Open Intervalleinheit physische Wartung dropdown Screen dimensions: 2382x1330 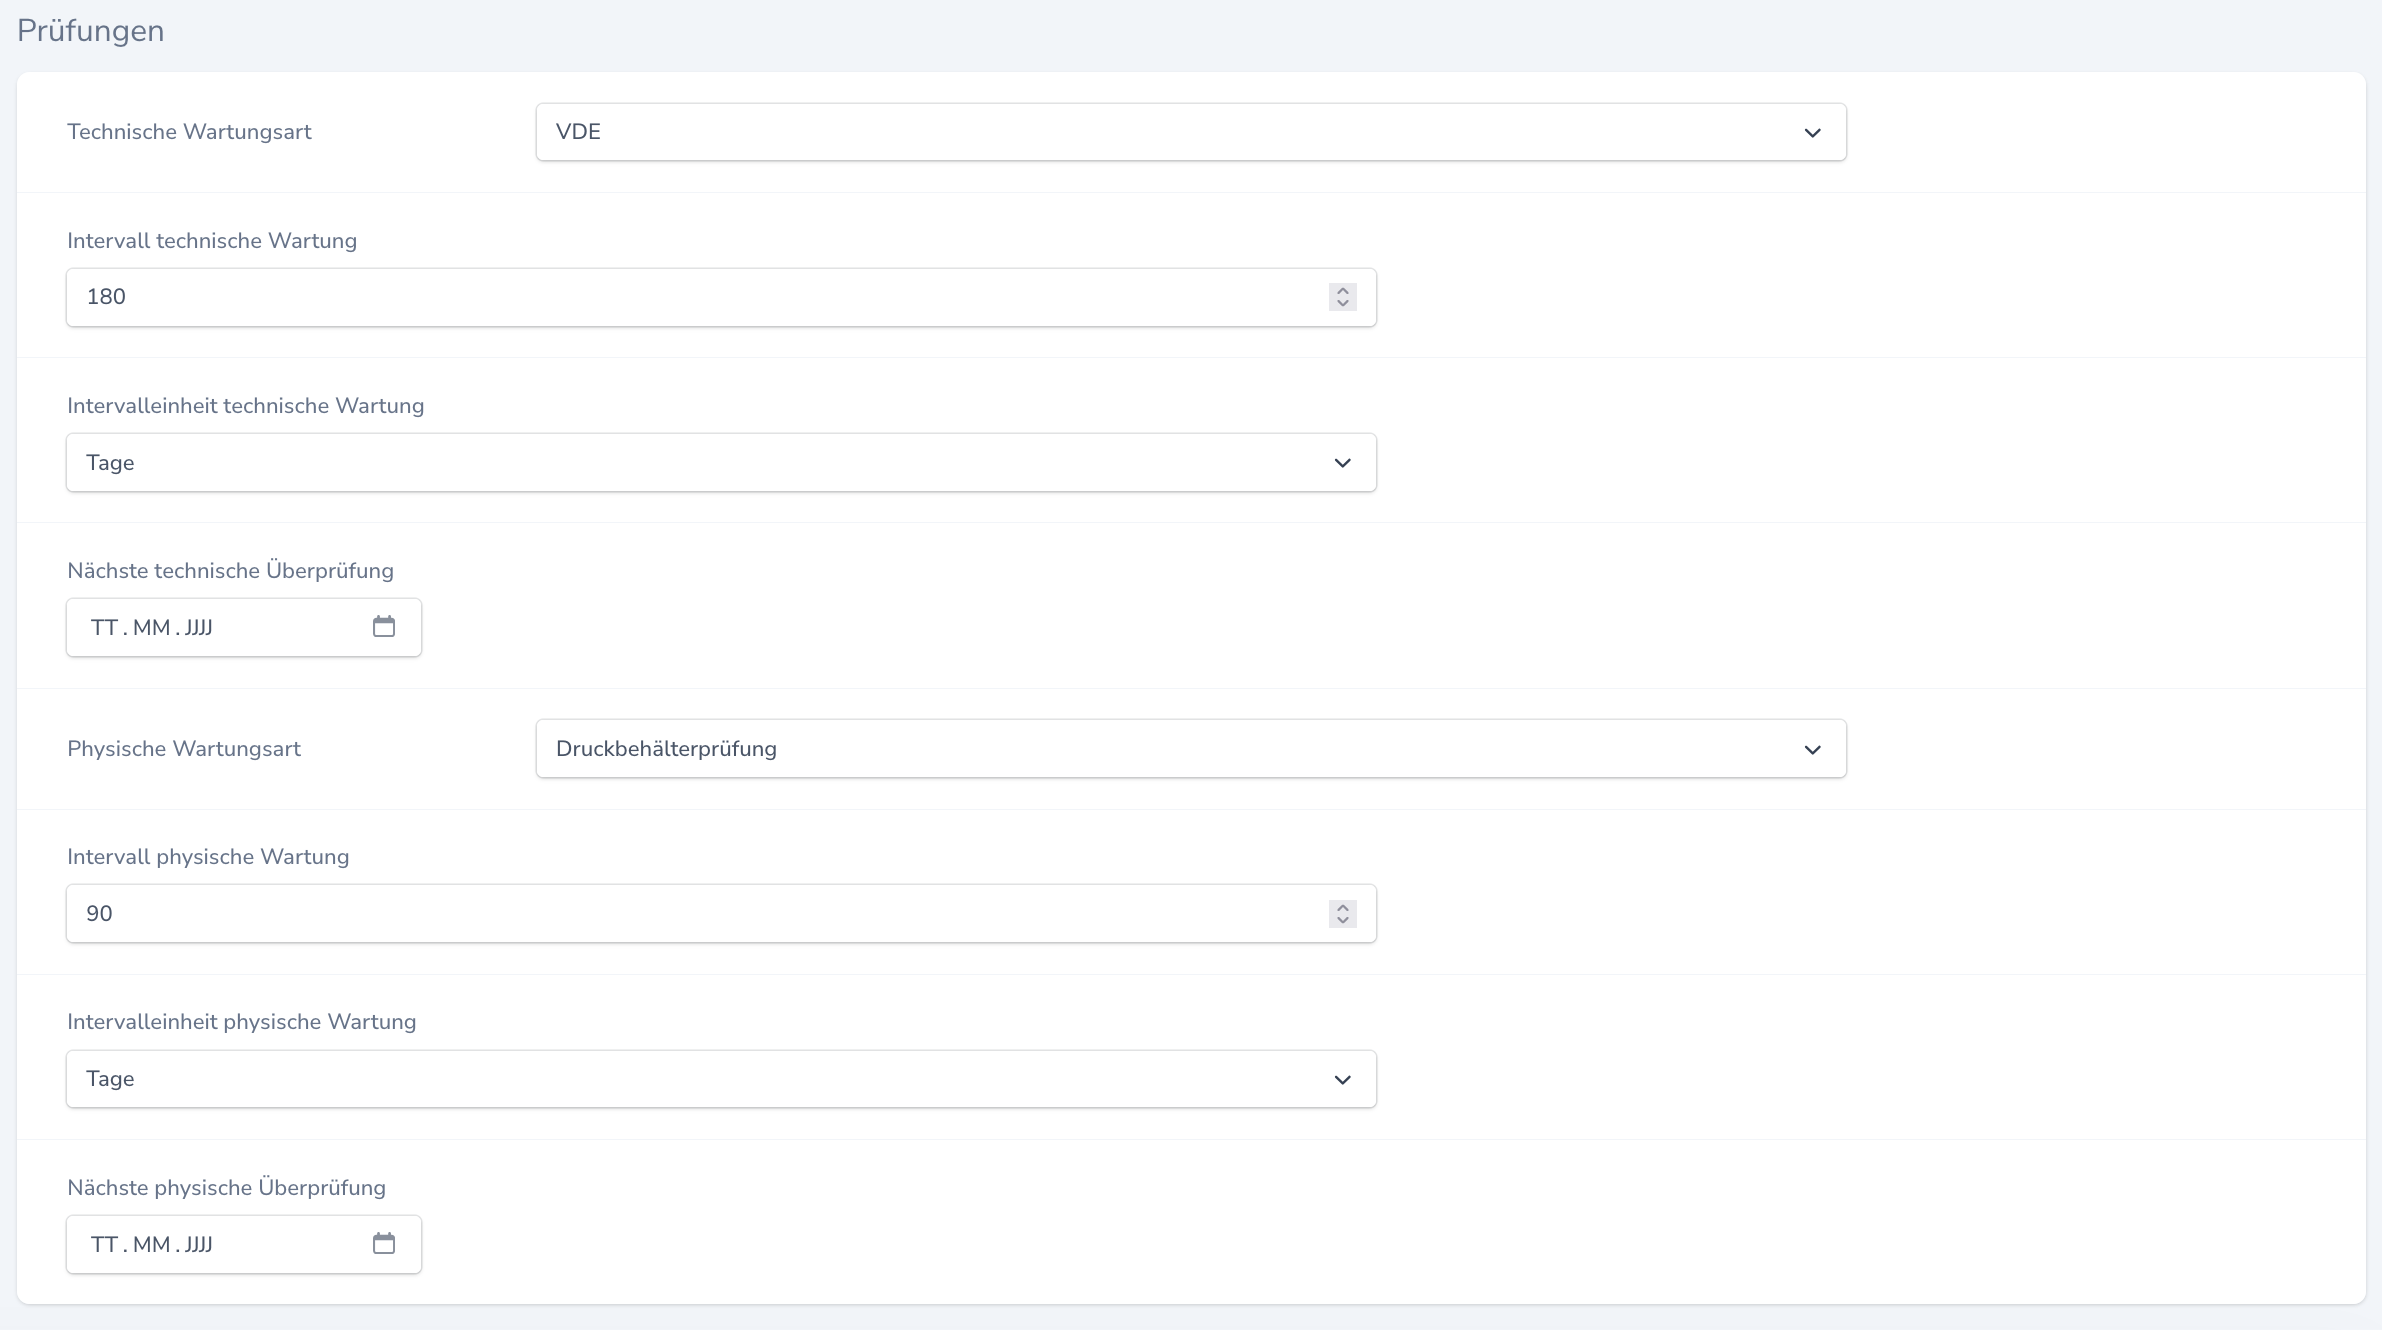coord(720,1079)
